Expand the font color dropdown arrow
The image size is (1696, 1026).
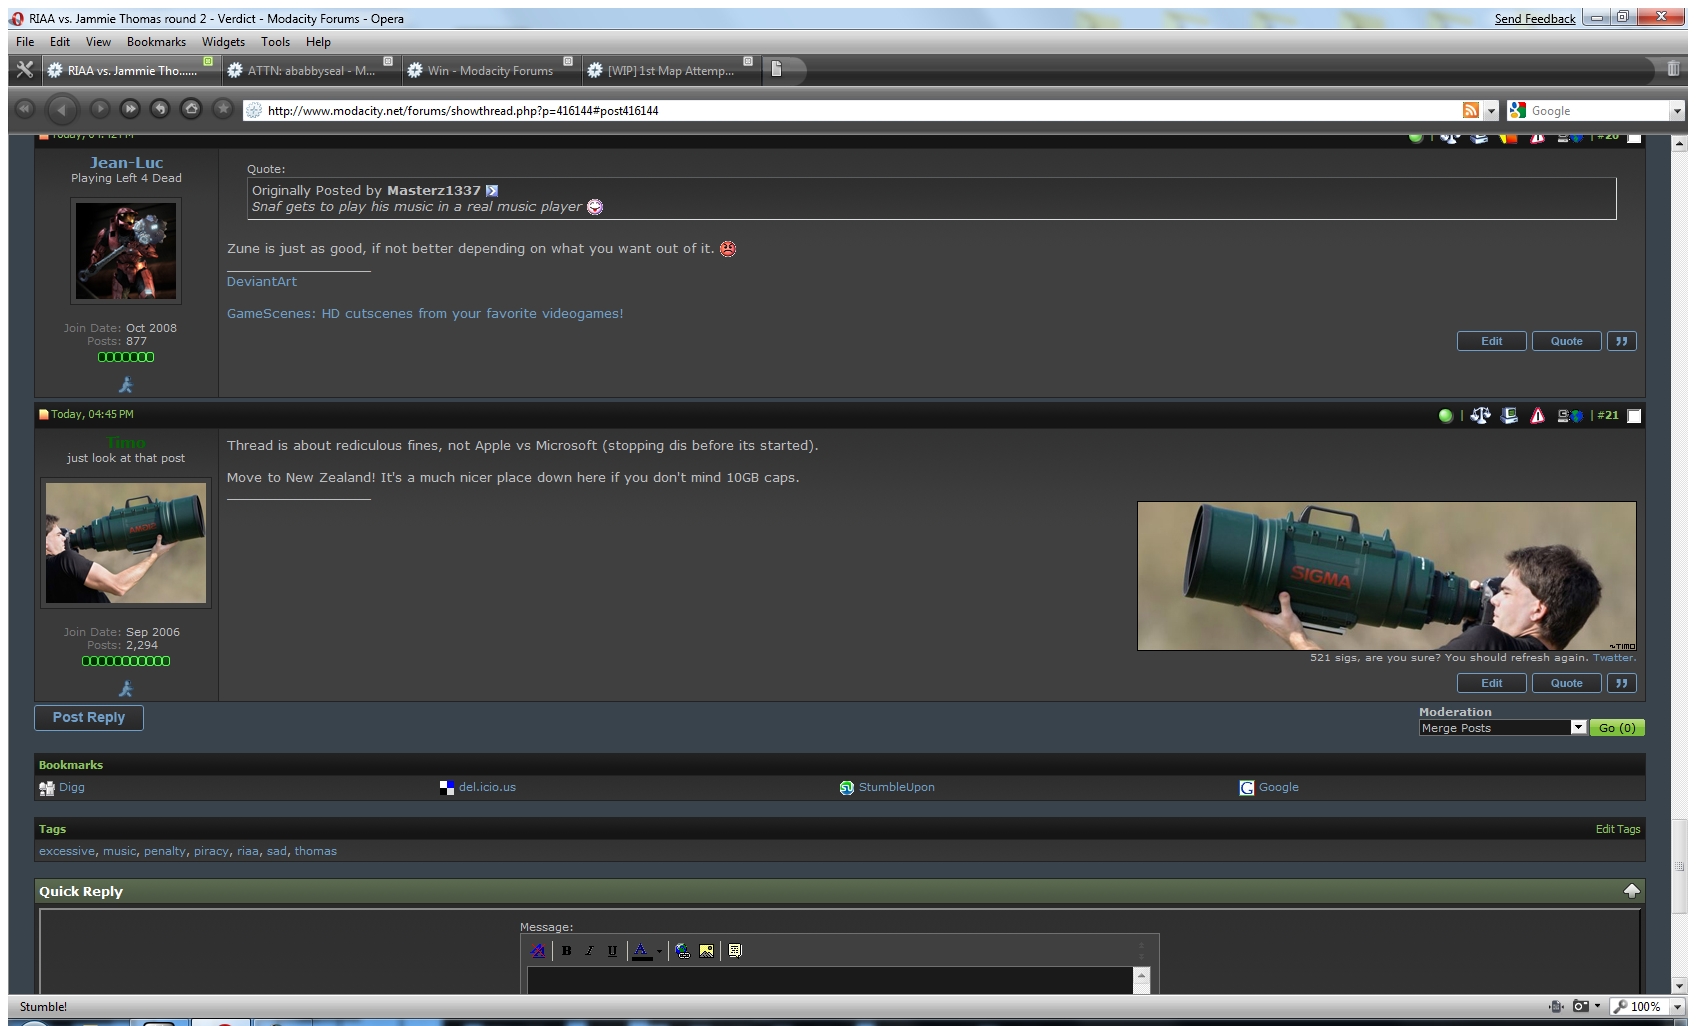(659, 951)
